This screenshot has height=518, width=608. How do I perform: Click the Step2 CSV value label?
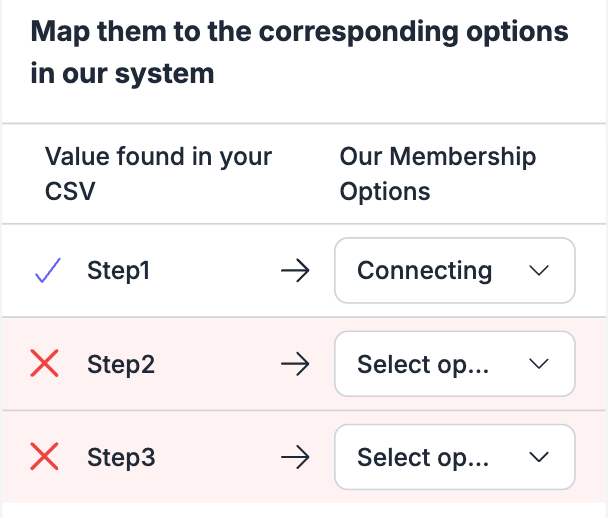(121, 364)
